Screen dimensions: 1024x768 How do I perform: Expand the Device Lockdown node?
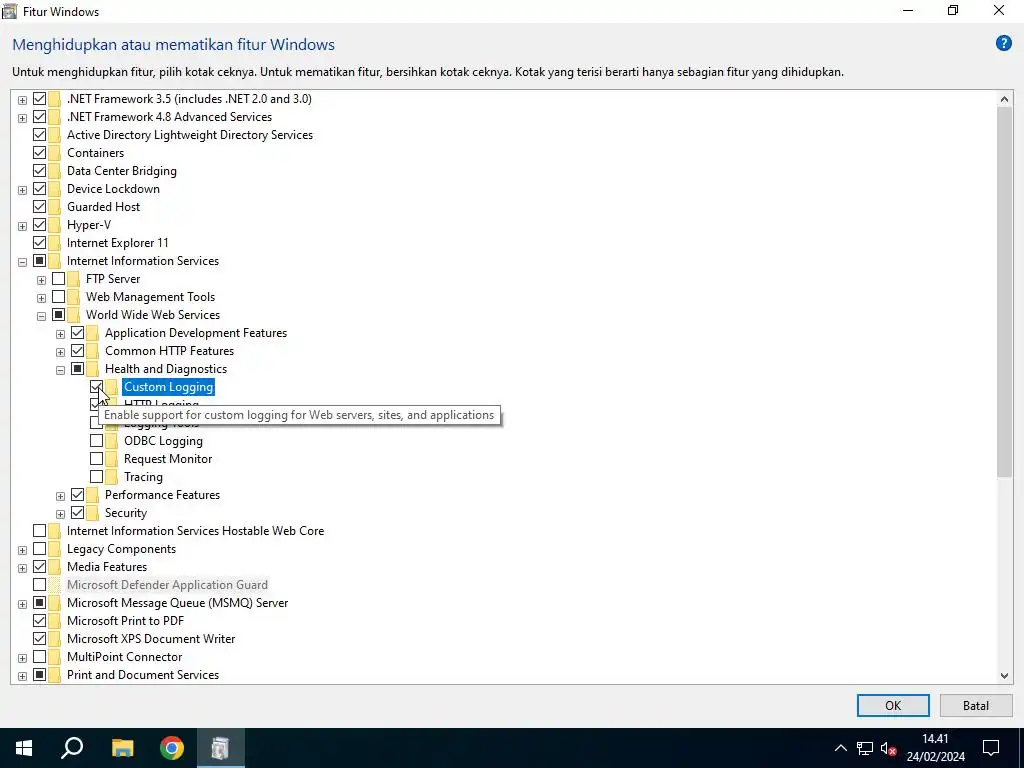click(x=22, y=190)
